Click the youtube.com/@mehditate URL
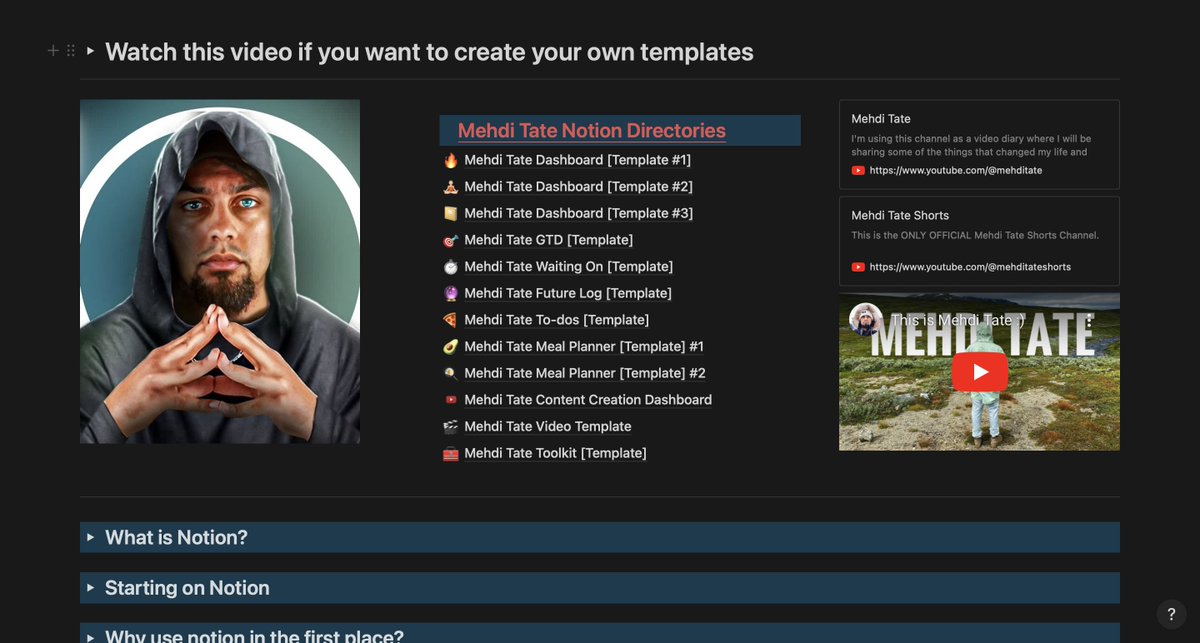The width and height of the screenshot is (1200, 643). coord(956,171)
